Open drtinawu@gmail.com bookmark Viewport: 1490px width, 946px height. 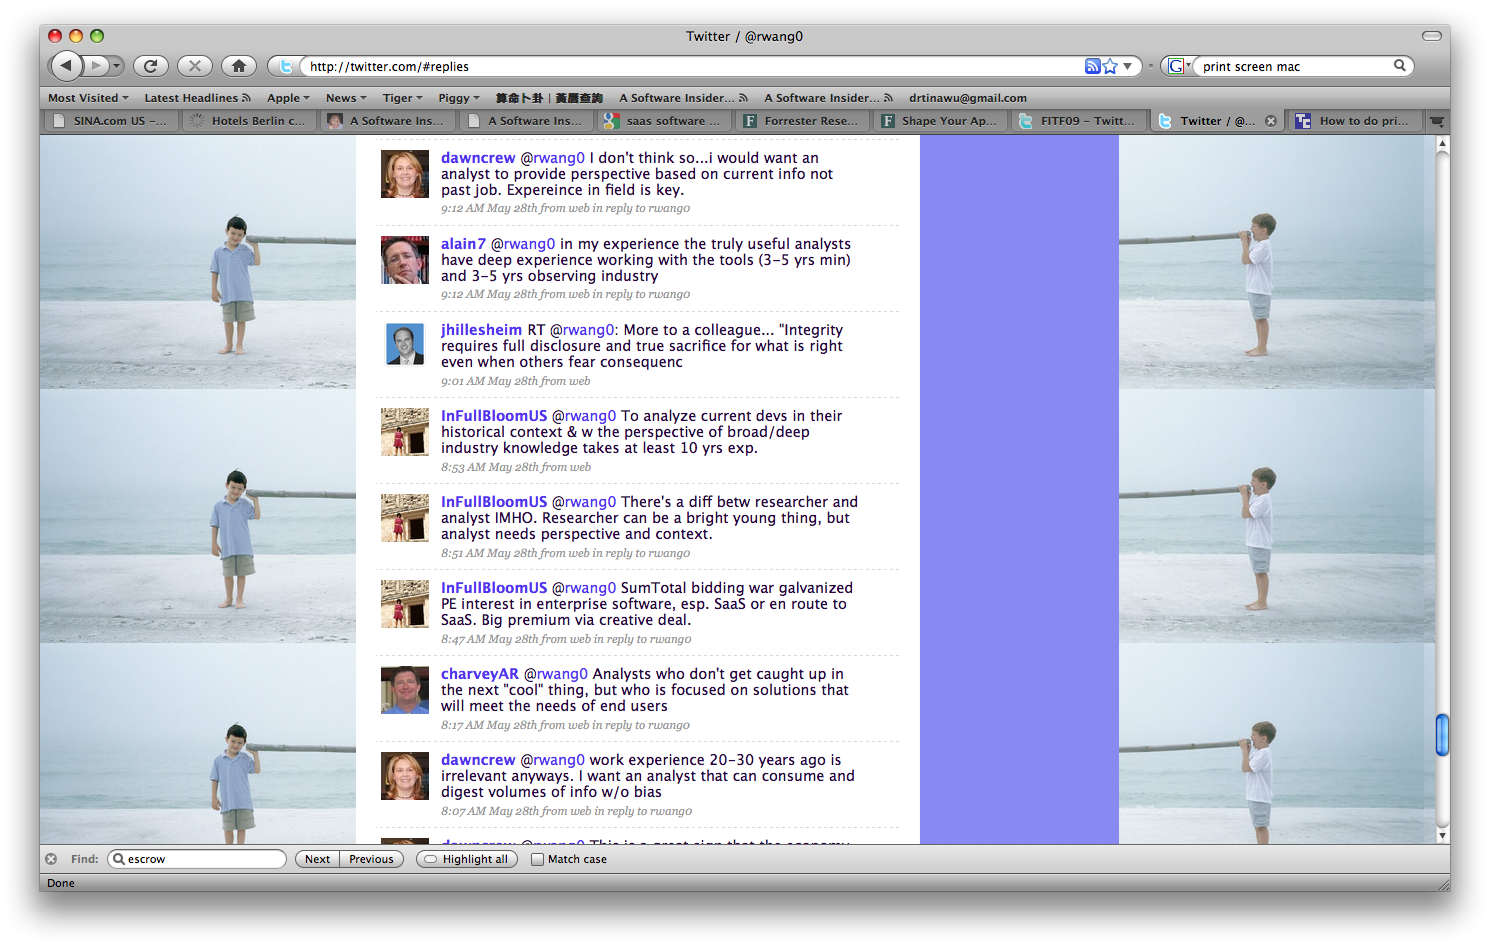pyautogui.click(x=967, y=98)
